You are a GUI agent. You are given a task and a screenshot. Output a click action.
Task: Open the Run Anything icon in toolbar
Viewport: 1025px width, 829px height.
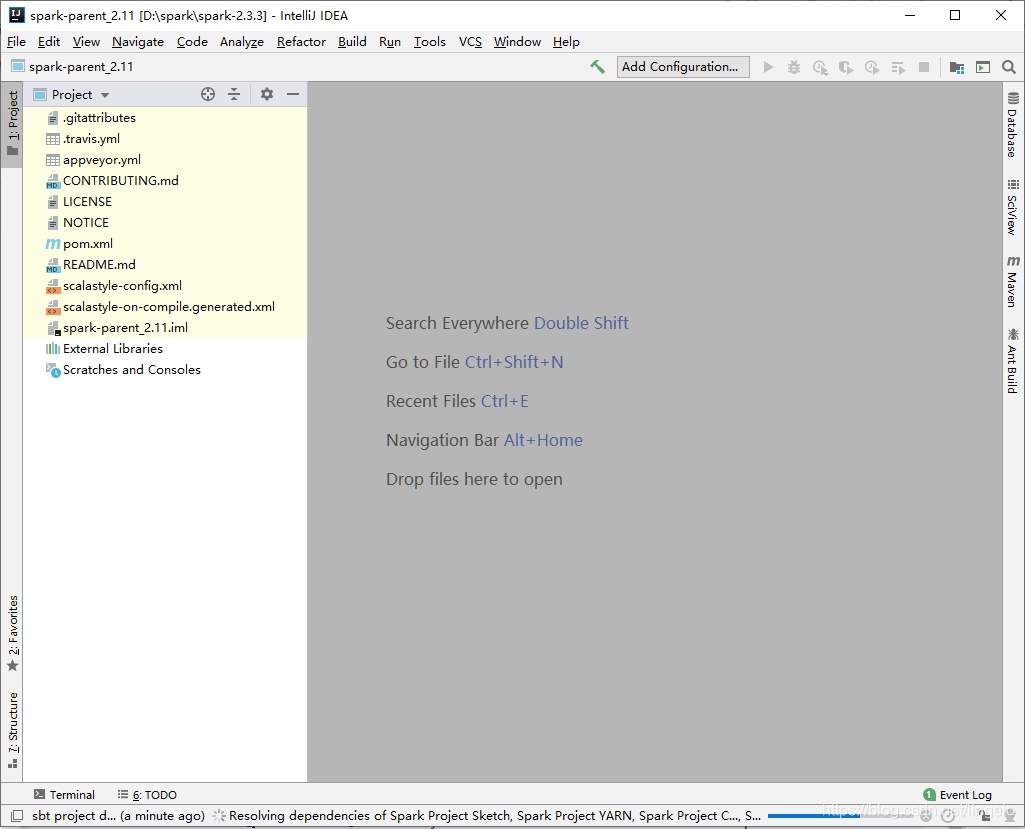pos(983,67)
